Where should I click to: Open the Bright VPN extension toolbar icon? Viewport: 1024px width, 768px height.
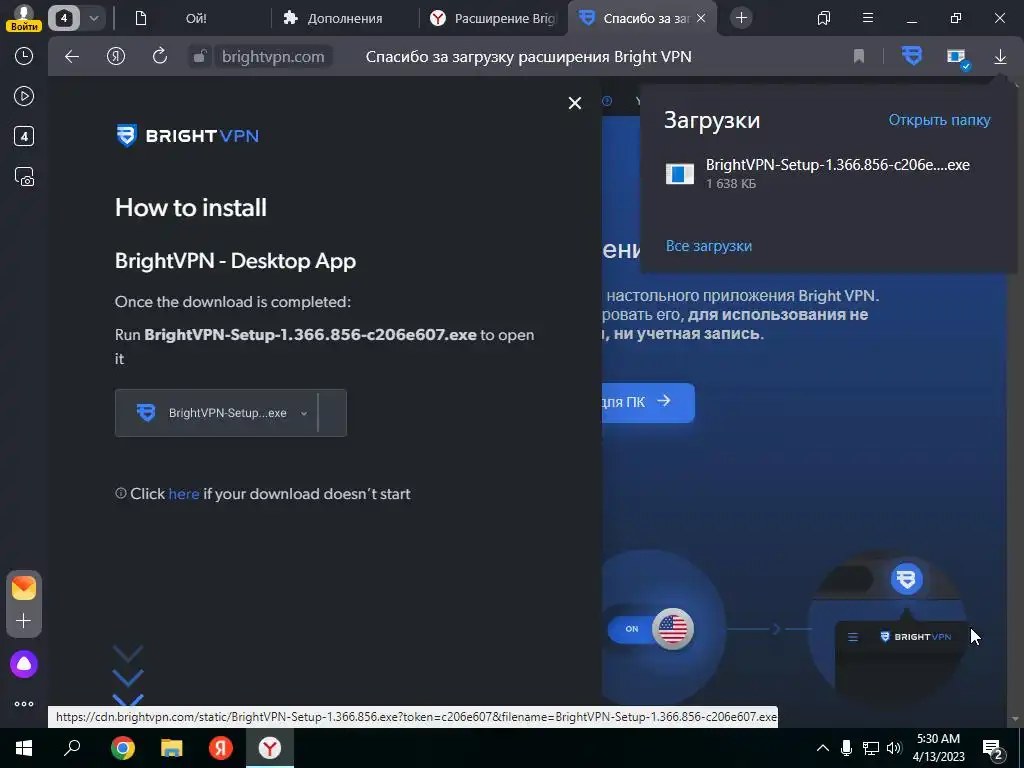tap(912, 56)
